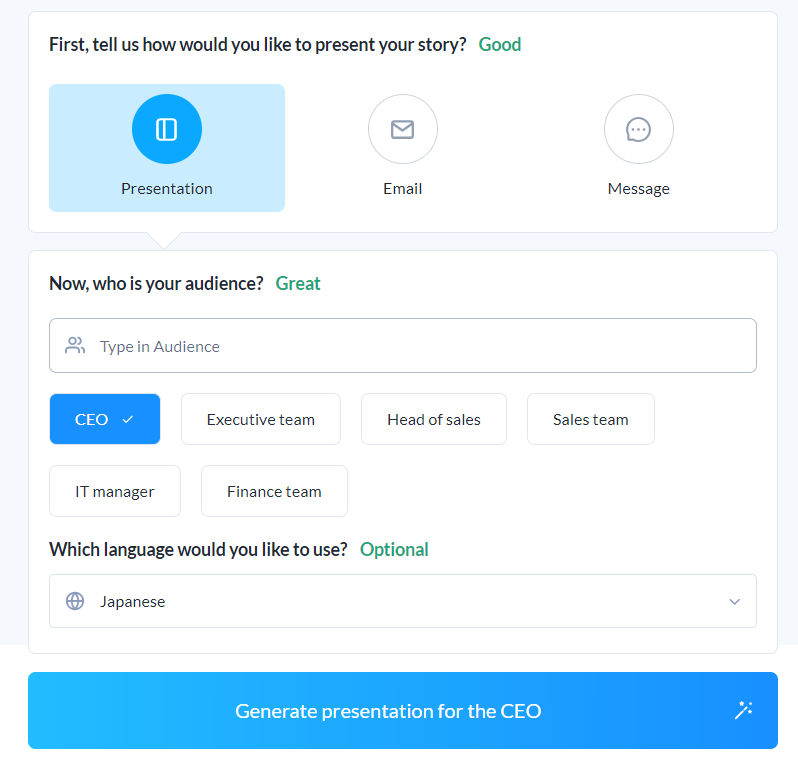
Task: Select the Presentation card label
Action: [166, 189]
